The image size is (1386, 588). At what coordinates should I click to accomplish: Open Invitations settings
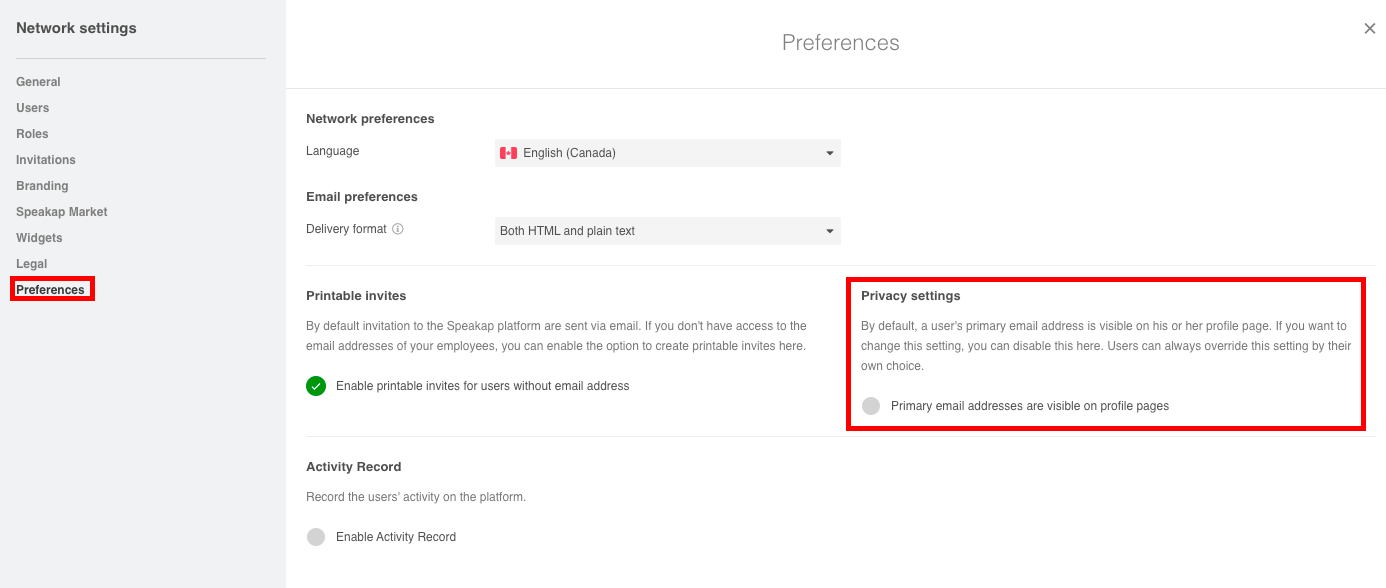pos(46,160)
